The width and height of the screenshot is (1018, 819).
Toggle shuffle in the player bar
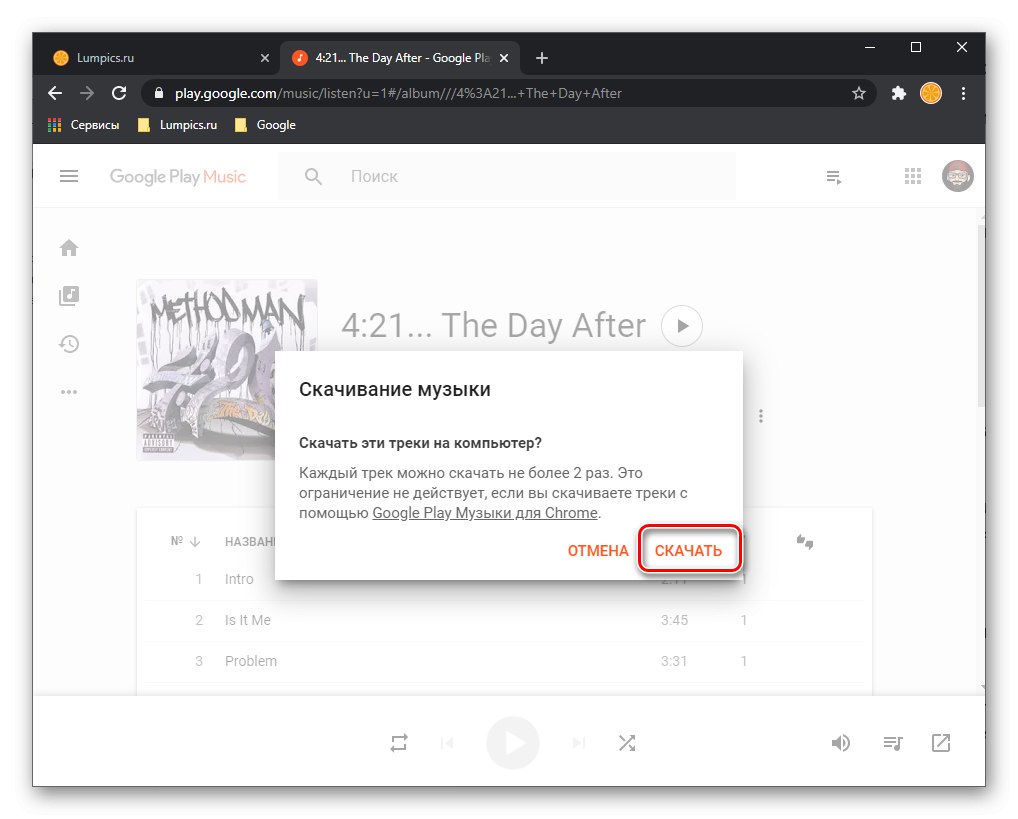(627, 742)
